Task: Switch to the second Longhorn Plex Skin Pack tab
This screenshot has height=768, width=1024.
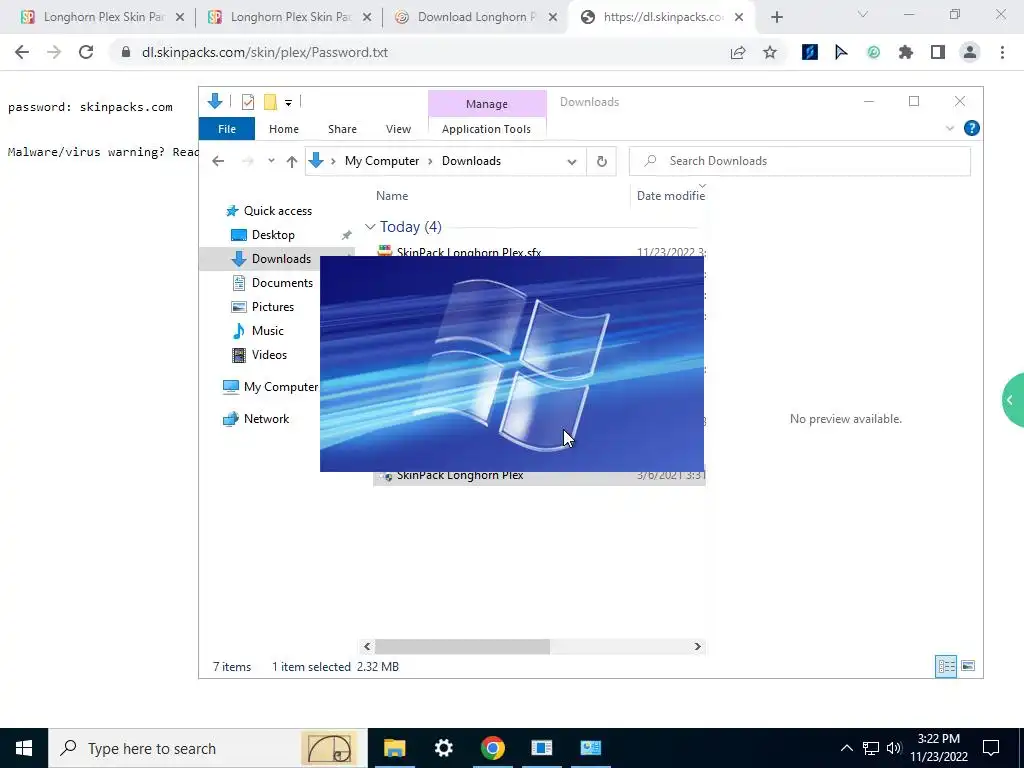Action: coord(289,17)
